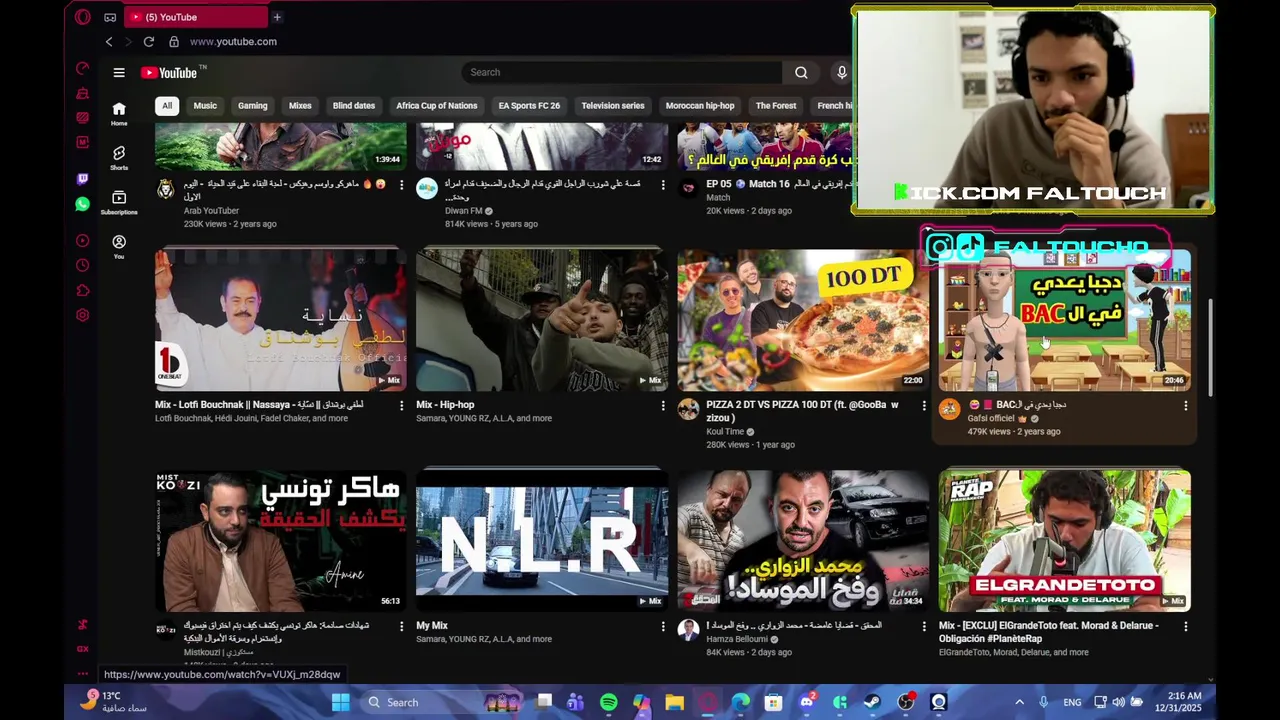Select the Mixes filter chip
Image resolution: width=1280 pixels, height=720 pixels.
click(300, 106)
